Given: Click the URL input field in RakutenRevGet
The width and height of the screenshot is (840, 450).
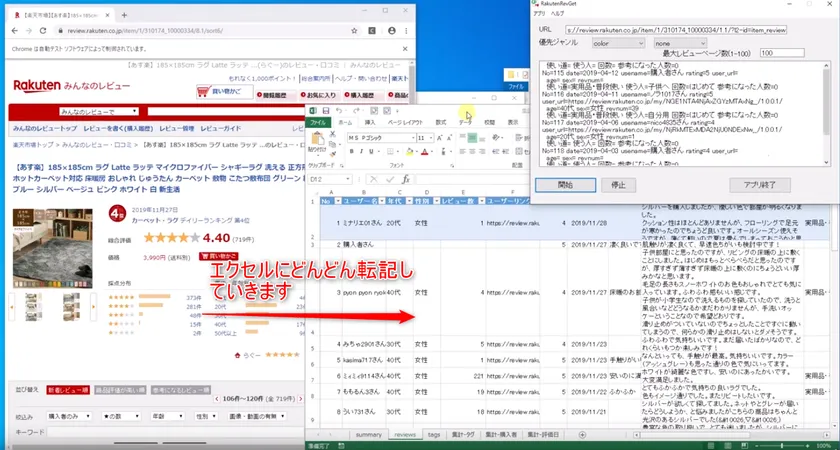Looking at the screenshot, I should tap(676, 30).
